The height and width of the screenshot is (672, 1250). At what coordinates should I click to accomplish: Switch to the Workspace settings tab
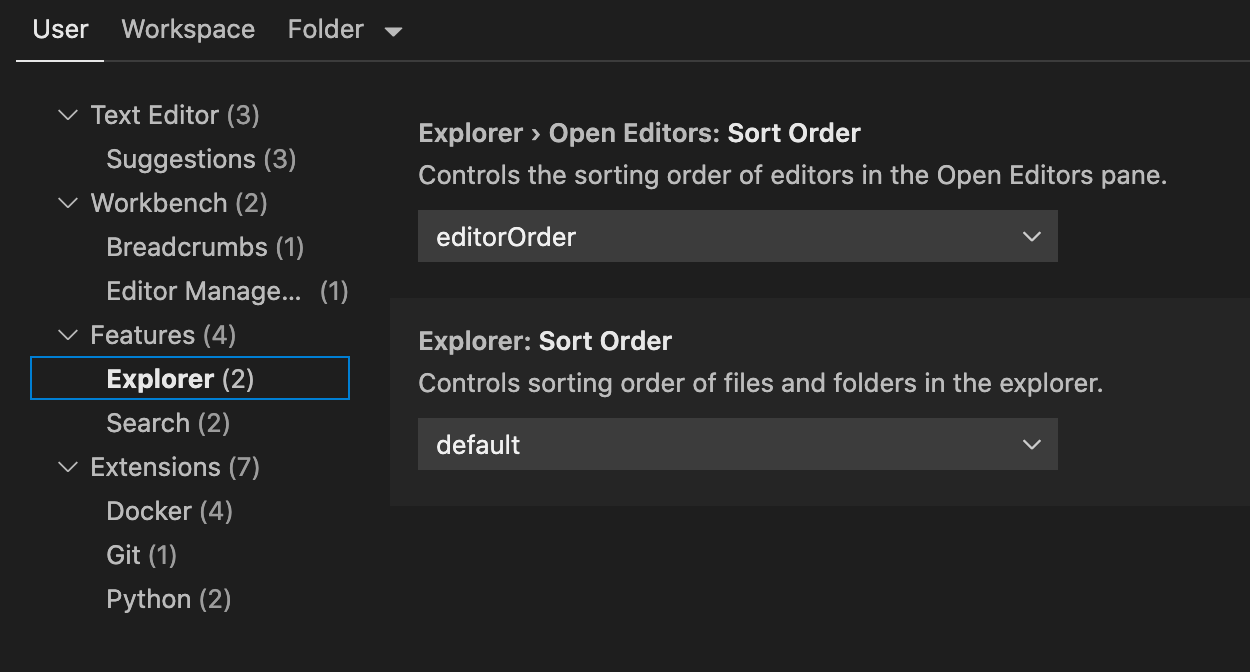[x=187, y=29]
